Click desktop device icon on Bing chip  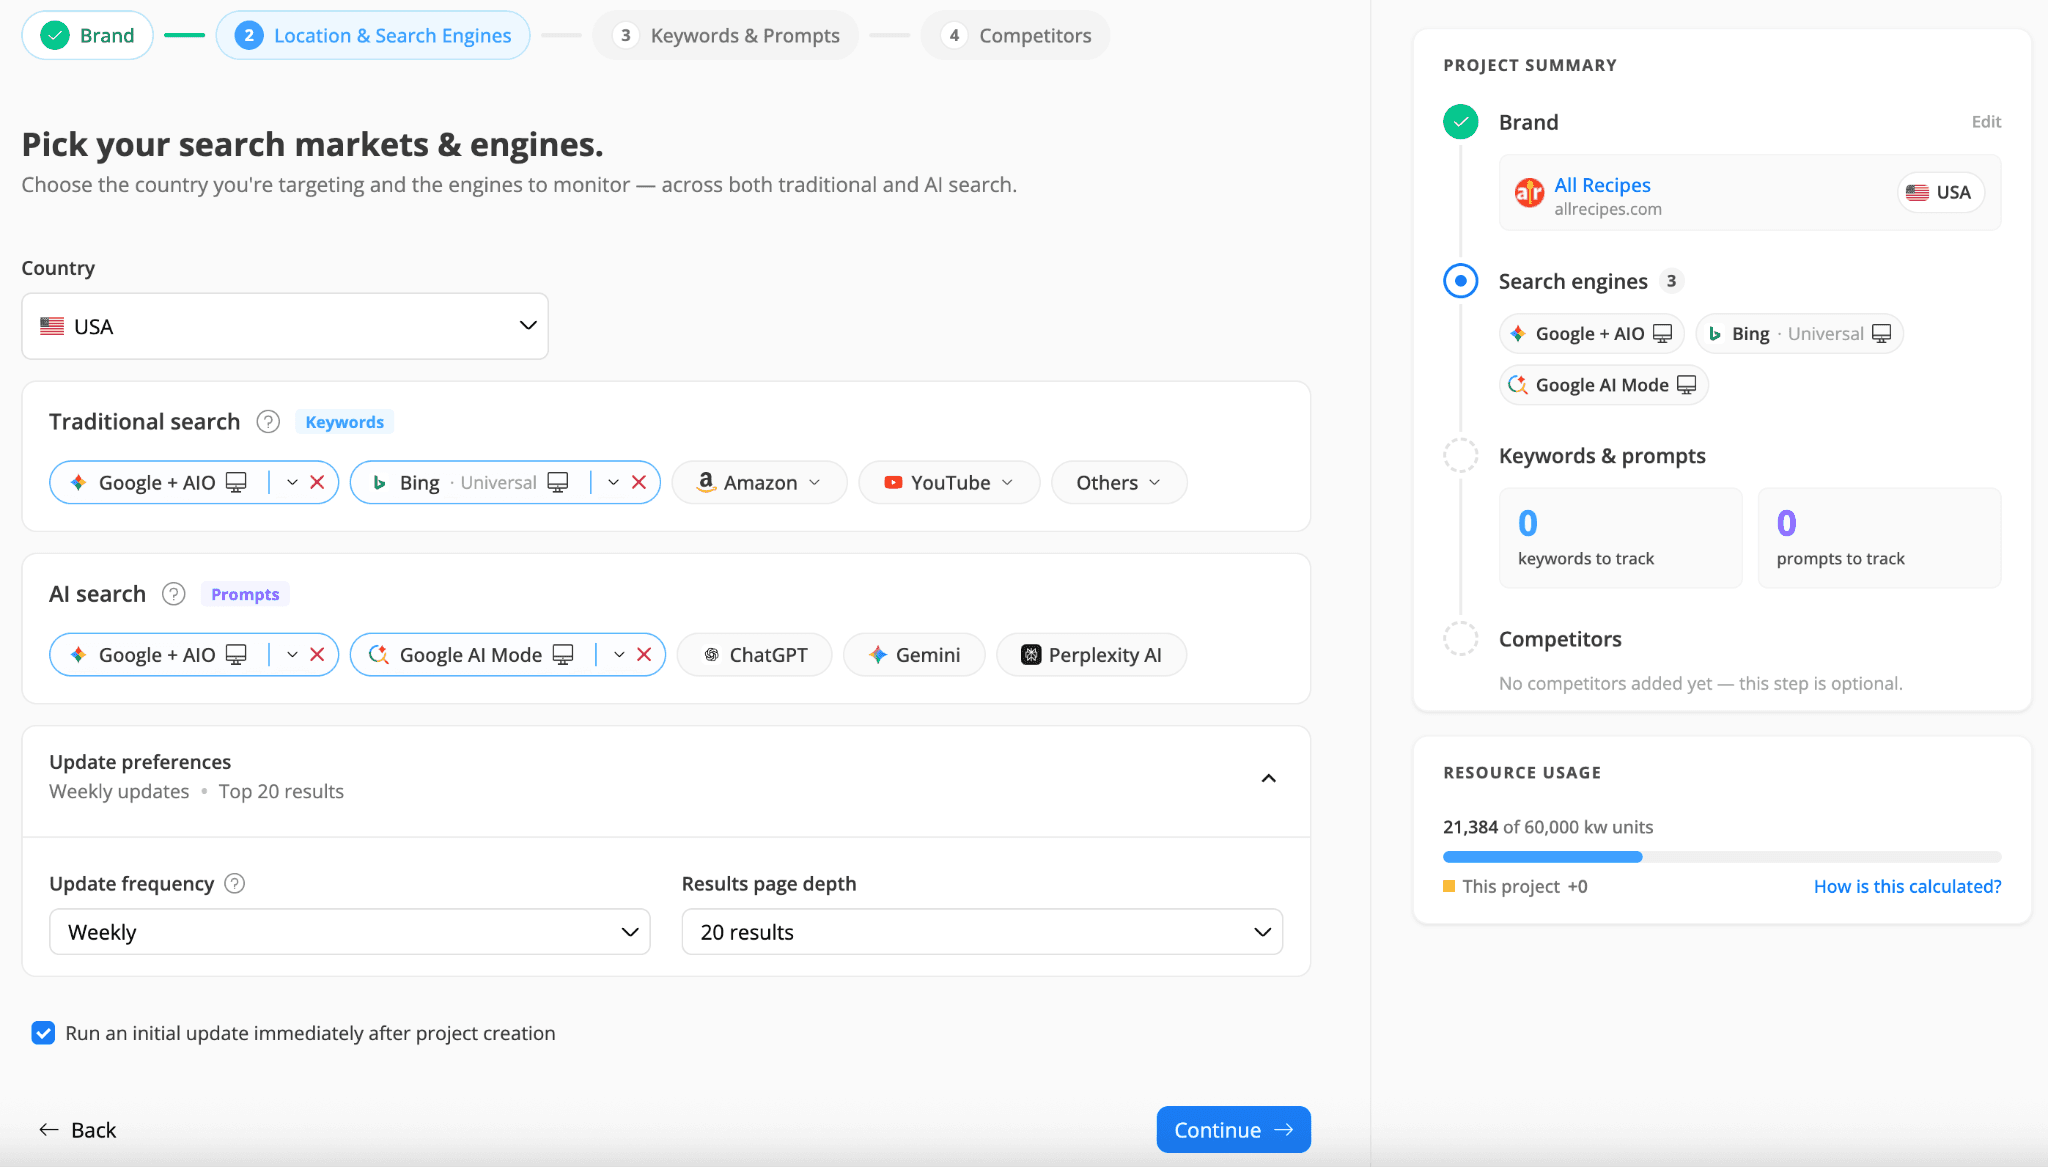point(558,483)
